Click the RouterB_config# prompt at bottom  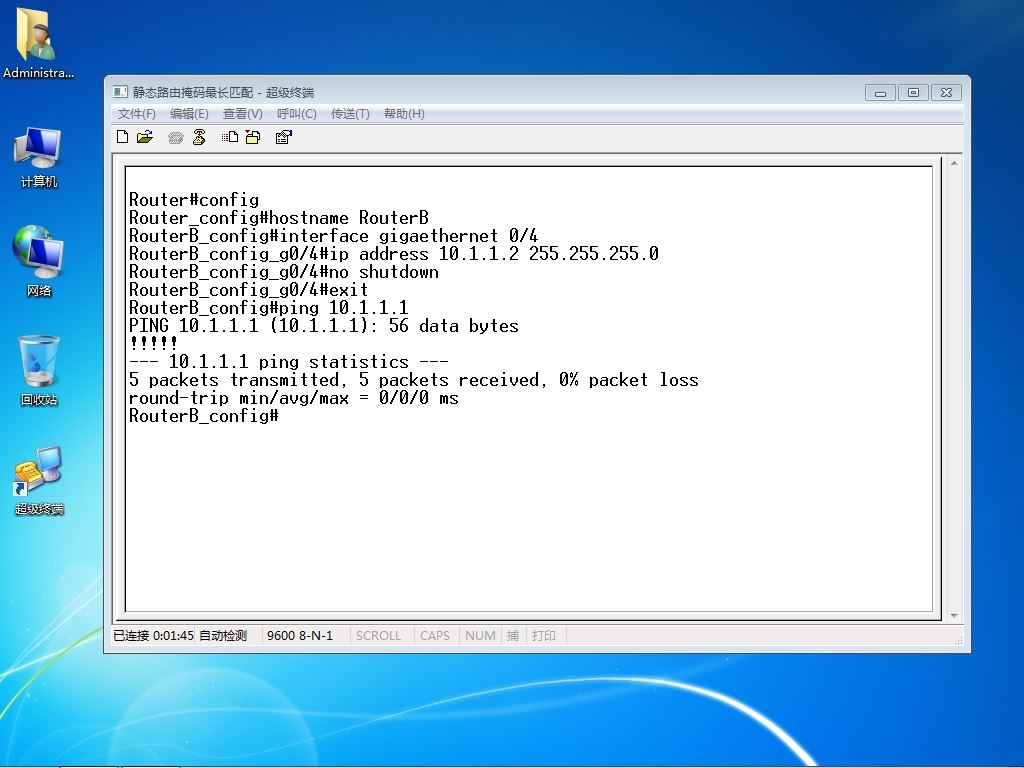point(204,416)
